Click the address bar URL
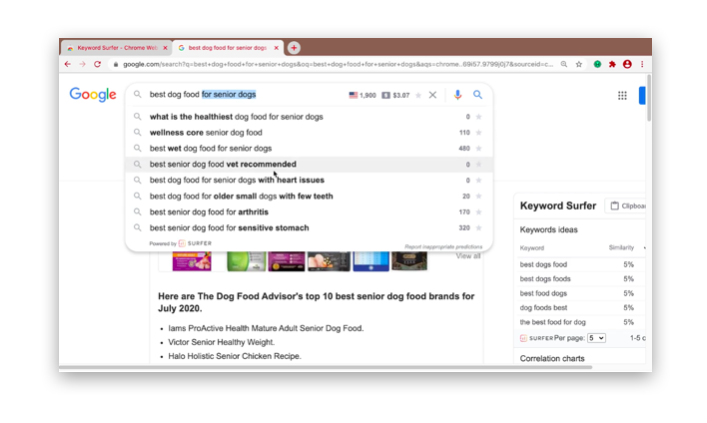707x423 pixels. pyautogui.click(x=337, y=64)
